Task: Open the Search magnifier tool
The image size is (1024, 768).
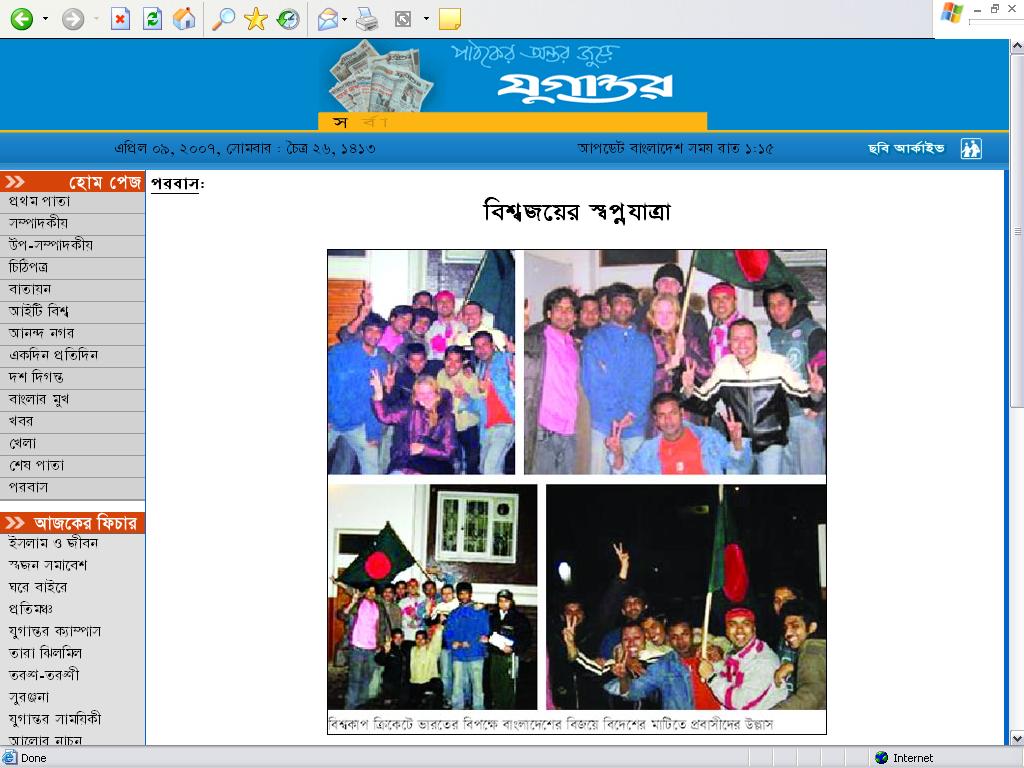Action: pyautogui.click(x=223, y=19)
